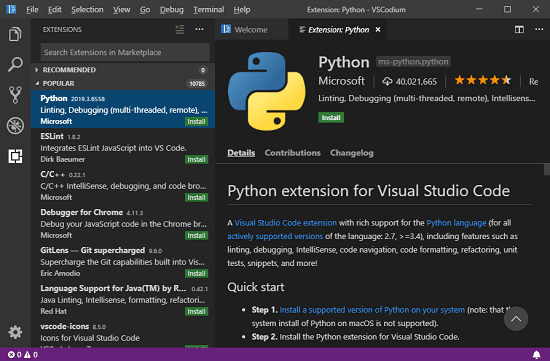Image resolution: width=550 pixels, height=361 pixels.
Task: Open the Python language link
Action: tap(456, 223)
